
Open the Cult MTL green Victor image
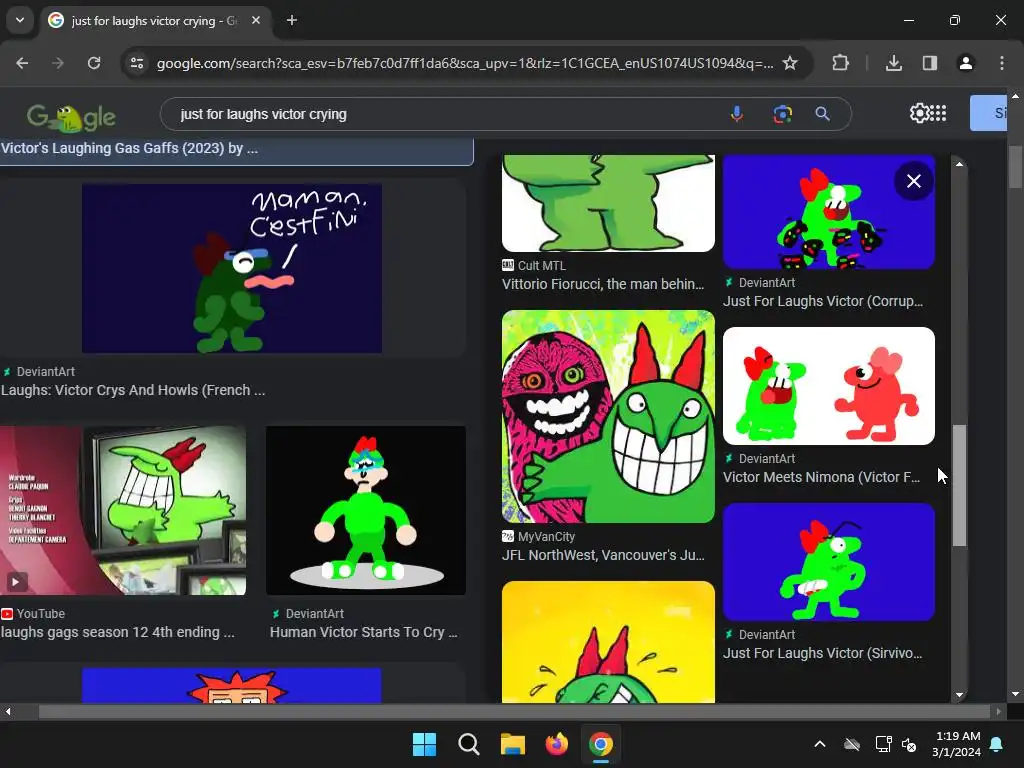coord(608,203)
